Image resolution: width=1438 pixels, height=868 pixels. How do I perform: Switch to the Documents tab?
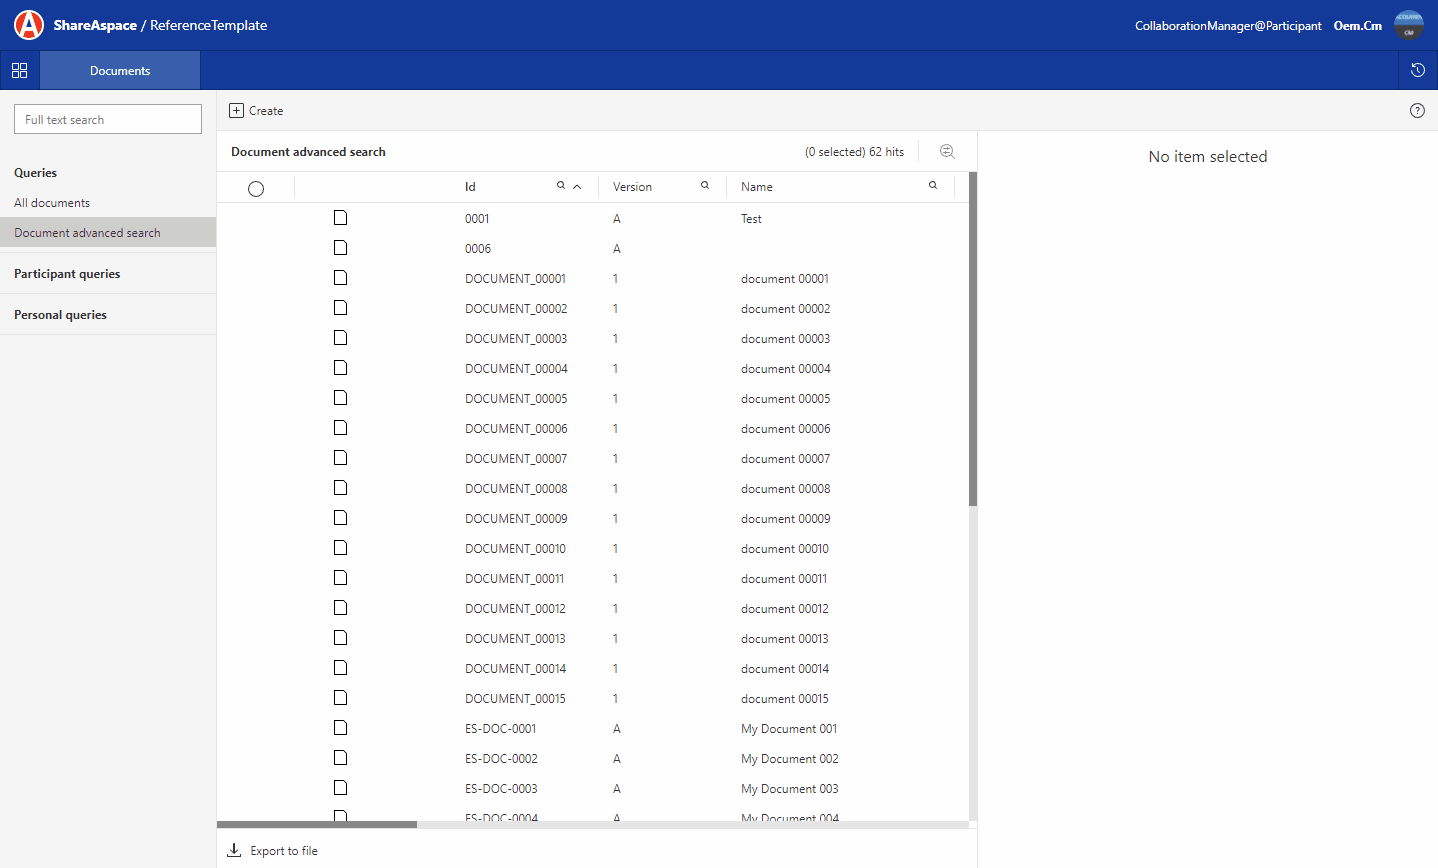119,70
